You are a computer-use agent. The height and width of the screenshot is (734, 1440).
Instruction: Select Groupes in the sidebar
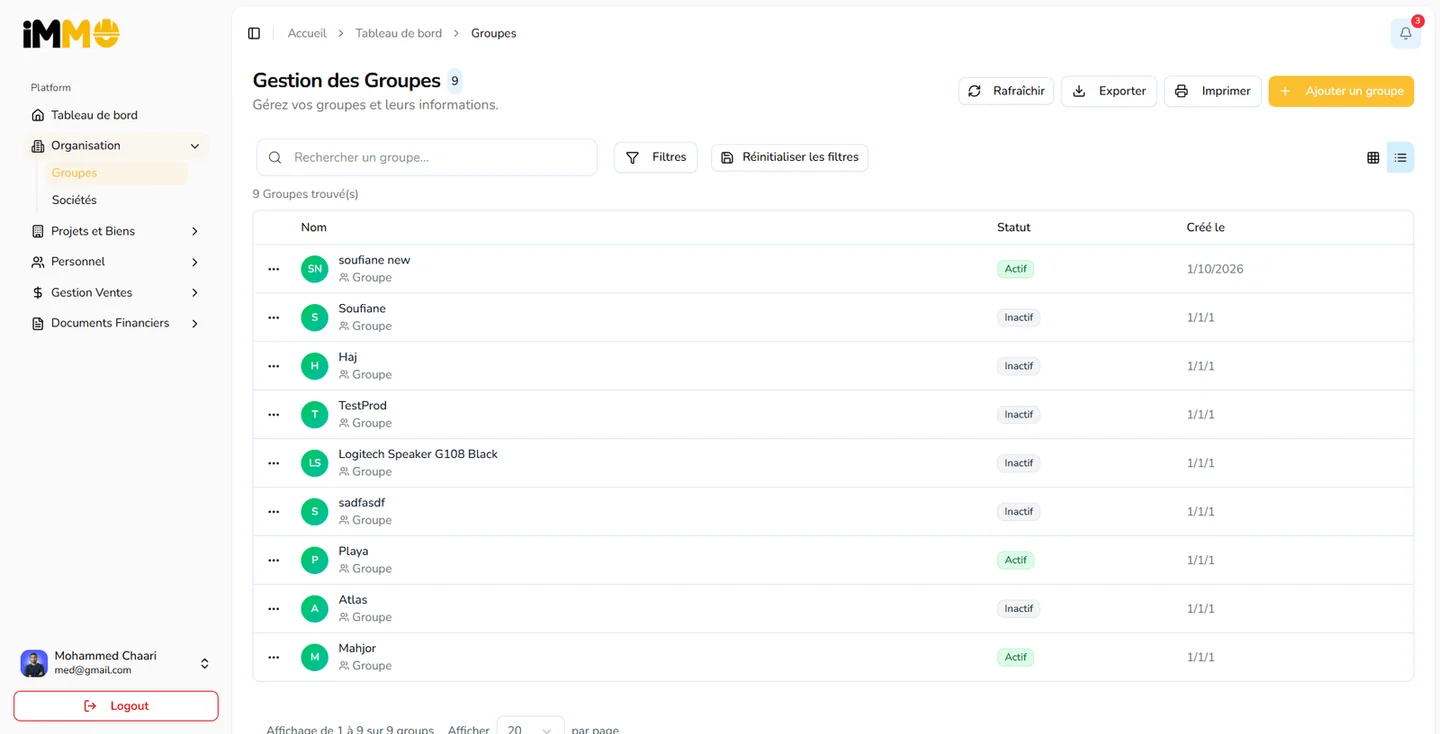116,173
